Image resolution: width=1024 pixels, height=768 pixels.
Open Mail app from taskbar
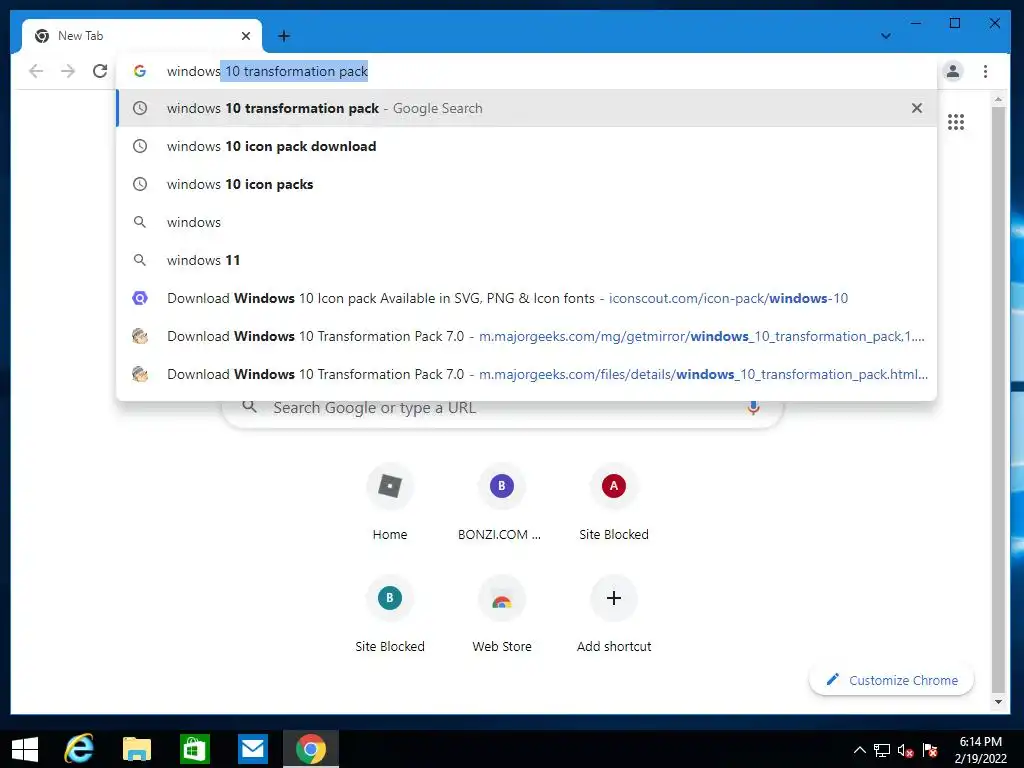click(x=252, y=749)
